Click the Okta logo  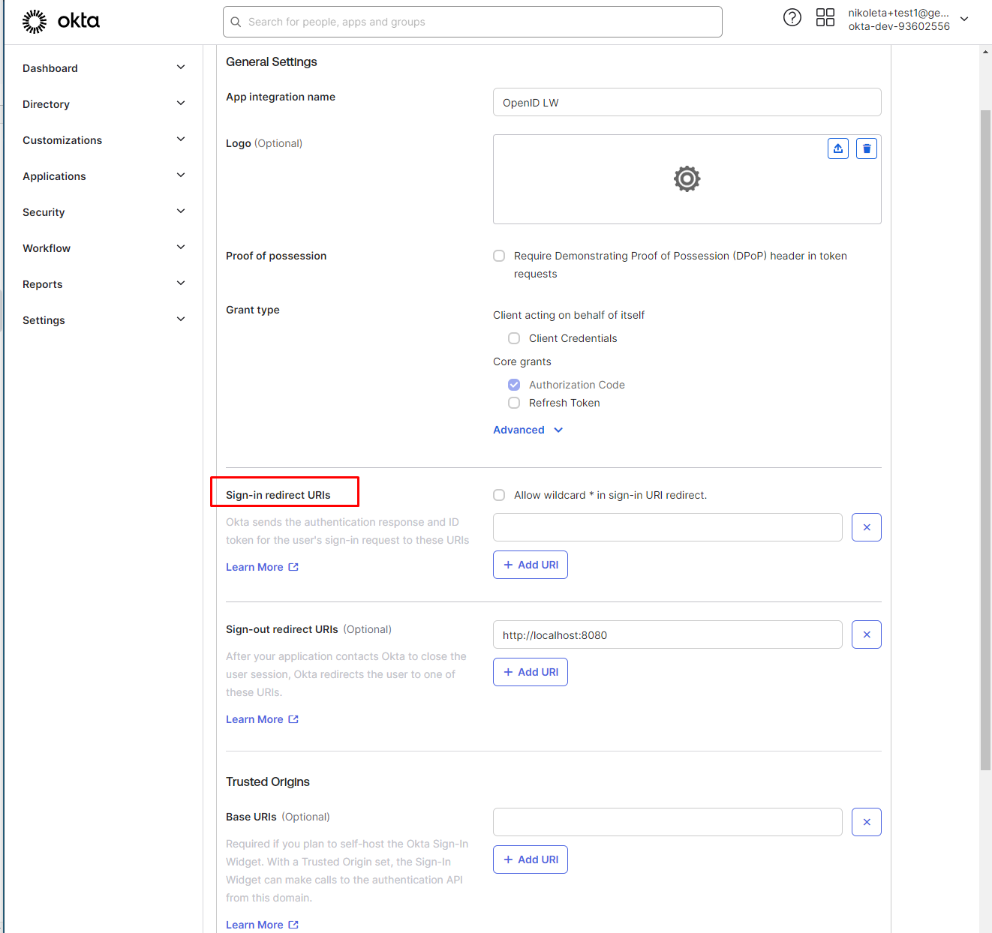(61, 21)
